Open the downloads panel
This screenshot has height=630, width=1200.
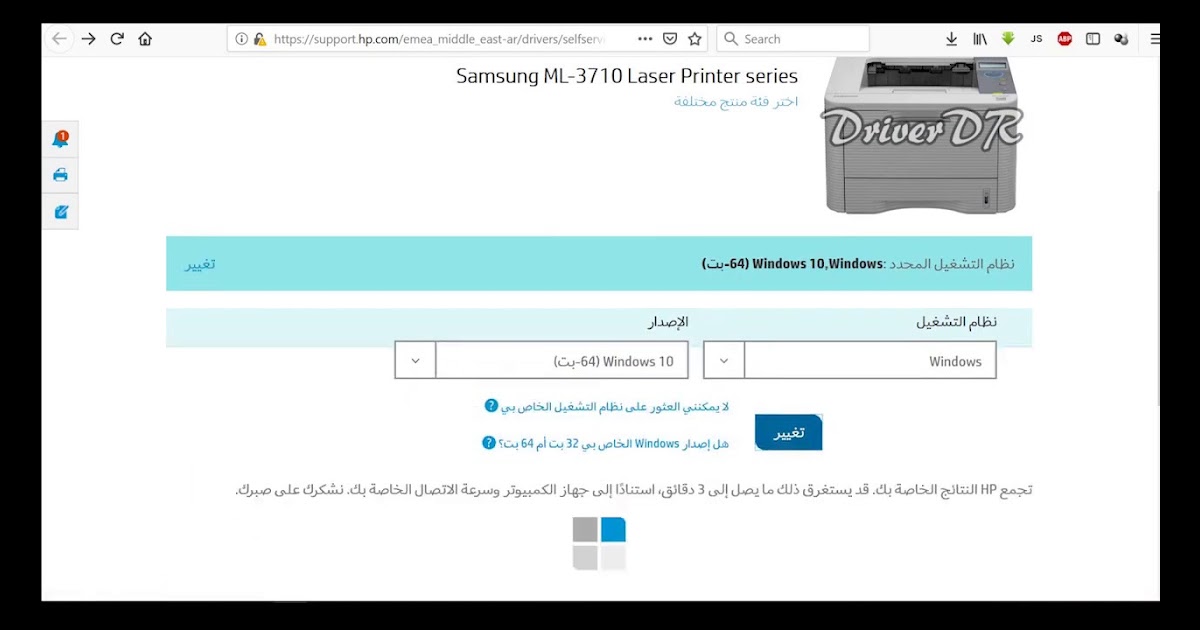point(951,39)
